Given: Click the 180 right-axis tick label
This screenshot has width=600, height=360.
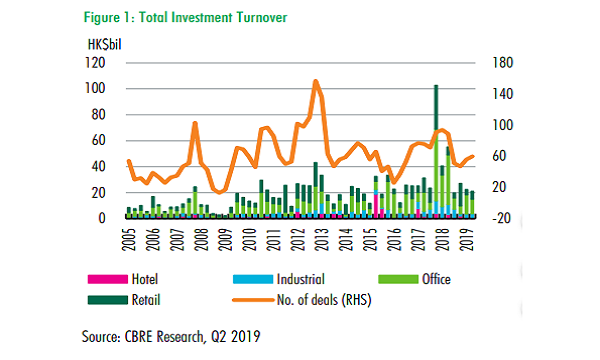Looking at the screenshot, I should (502, 63).
